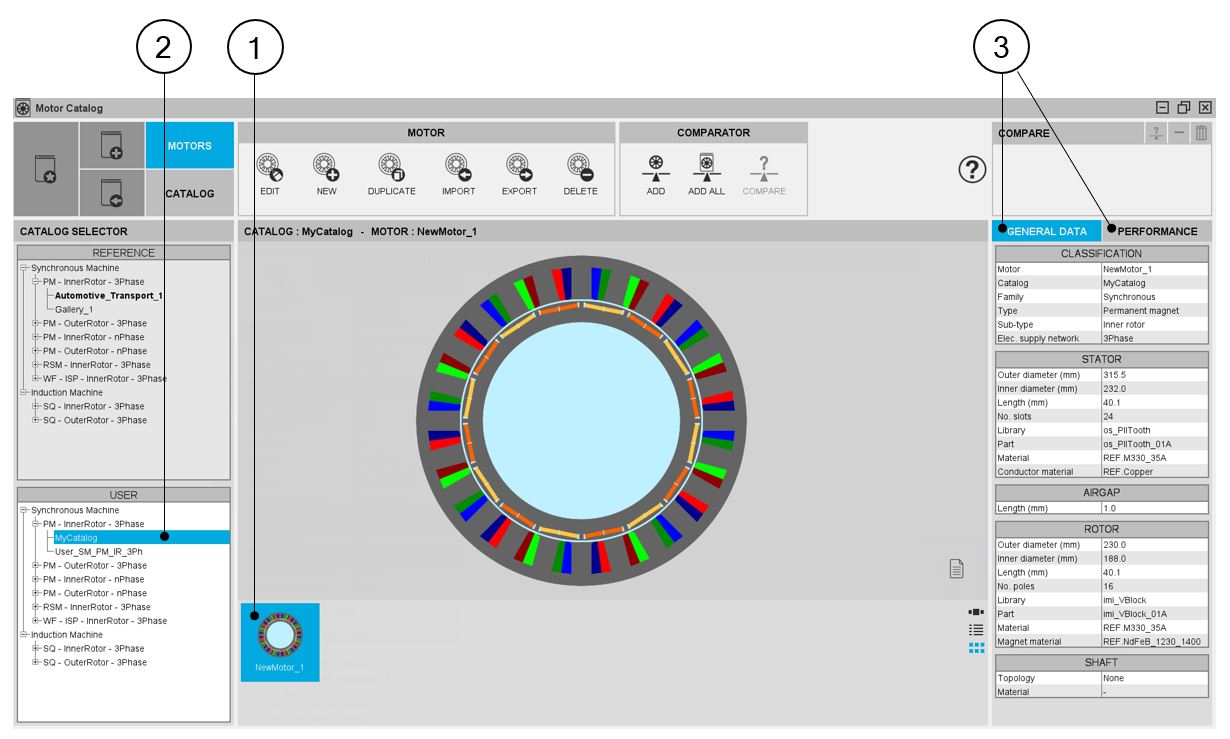
Task: Click the EXPORT motor icon
Action: [x=518, y=167]
